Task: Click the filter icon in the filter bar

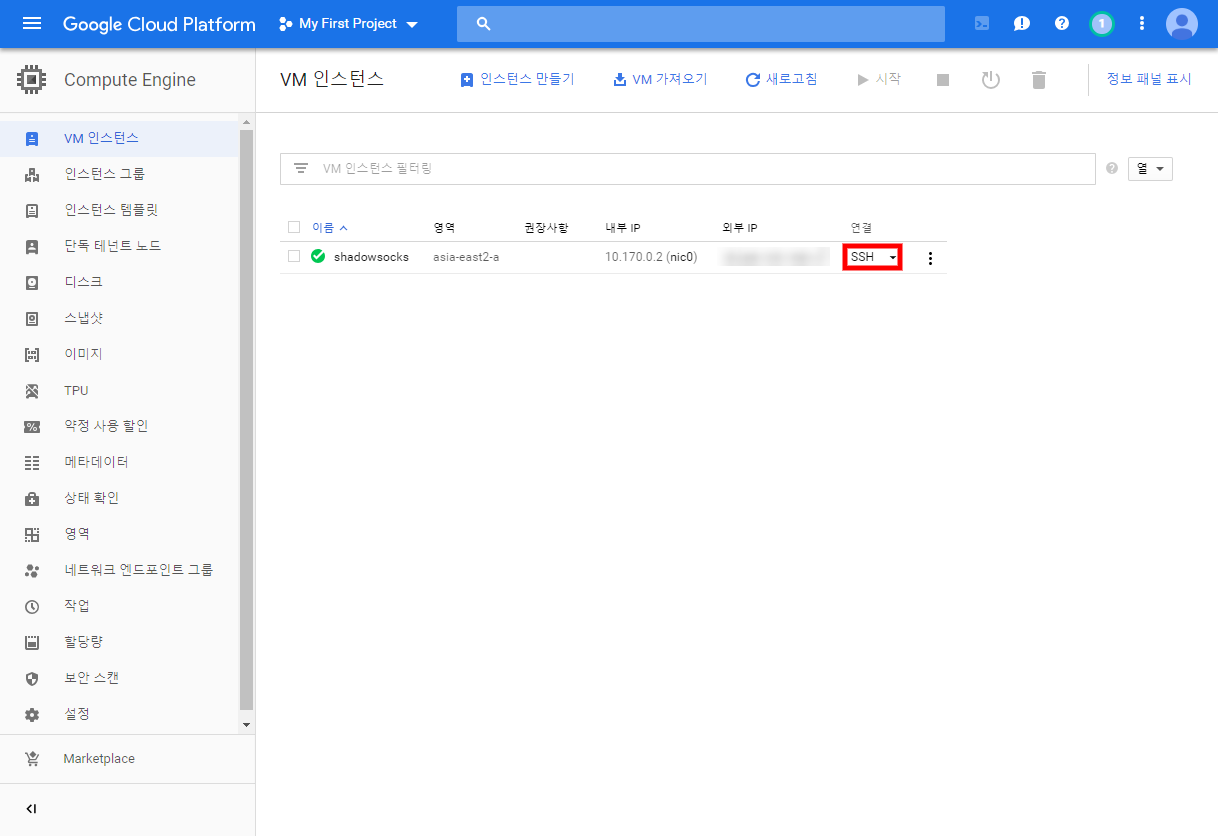Action: pyautogui.click(x=301, y=169)
